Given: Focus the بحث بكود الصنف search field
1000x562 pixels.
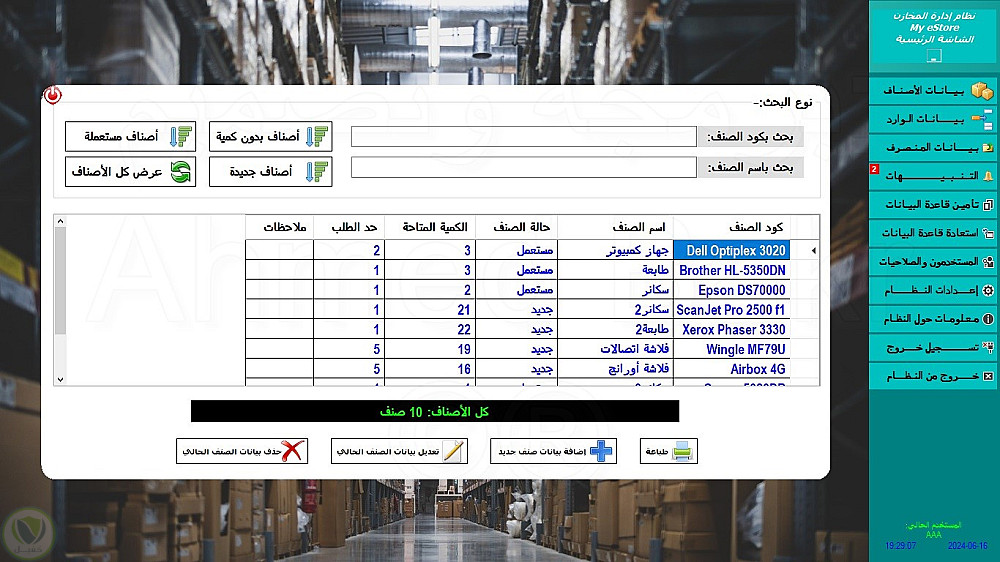Looking at the screenshot, I should (x=524, y=137).
